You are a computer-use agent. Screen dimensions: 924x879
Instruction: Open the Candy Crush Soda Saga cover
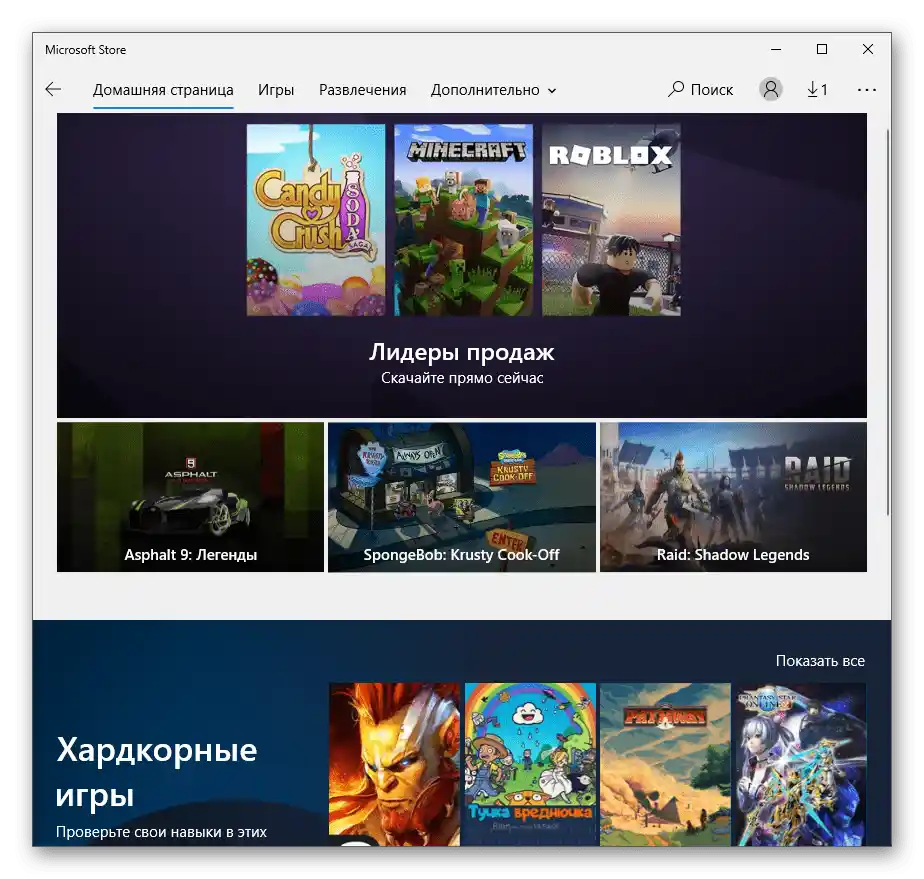pos(316,220)
